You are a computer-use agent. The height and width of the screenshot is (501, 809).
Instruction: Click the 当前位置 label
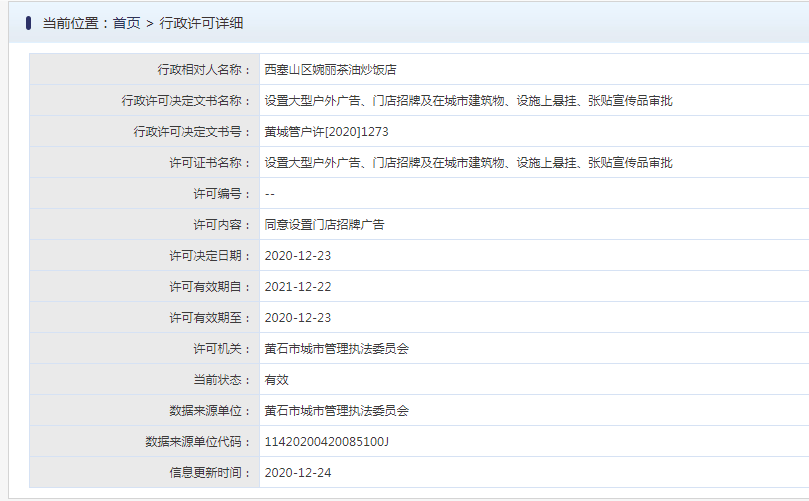pyautogui.click(x=70, y=23)
